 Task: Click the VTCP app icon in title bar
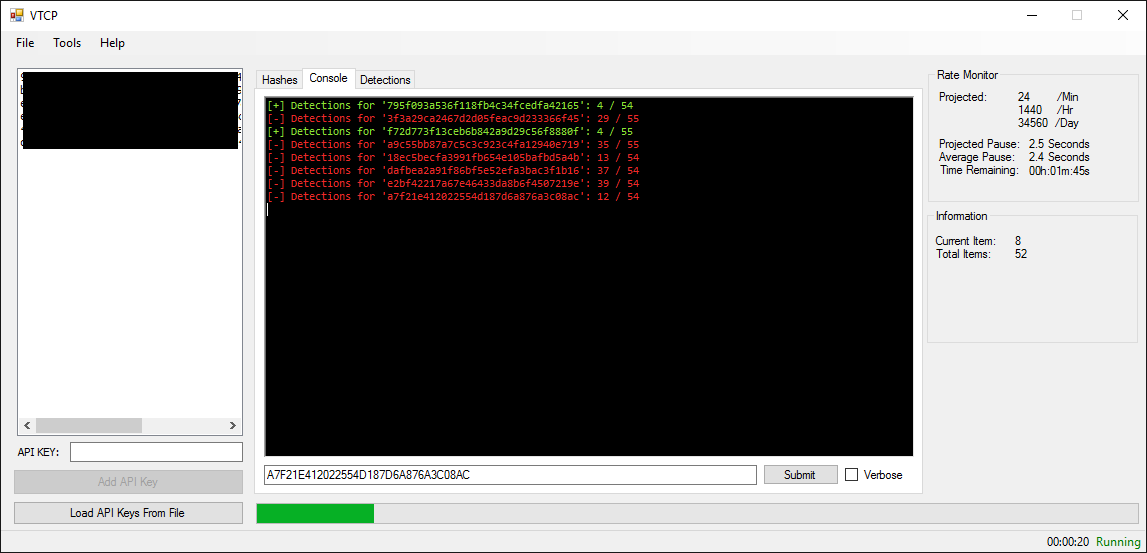click(x=16, y=15)
